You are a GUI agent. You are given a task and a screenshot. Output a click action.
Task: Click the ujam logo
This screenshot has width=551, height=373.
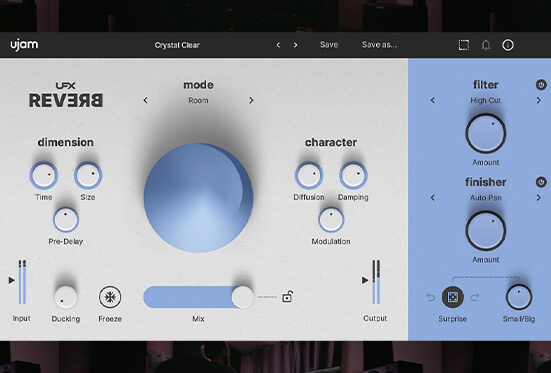click(x=24, y=45)
